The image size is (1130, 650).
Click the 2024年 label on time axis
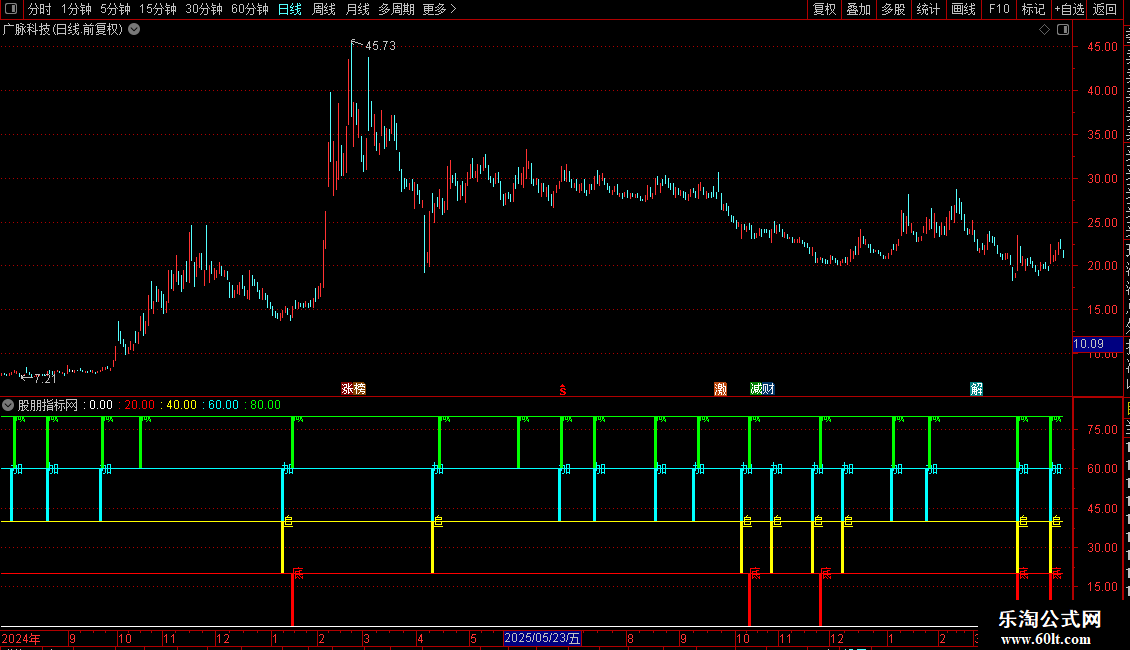(x=21, y=638)
